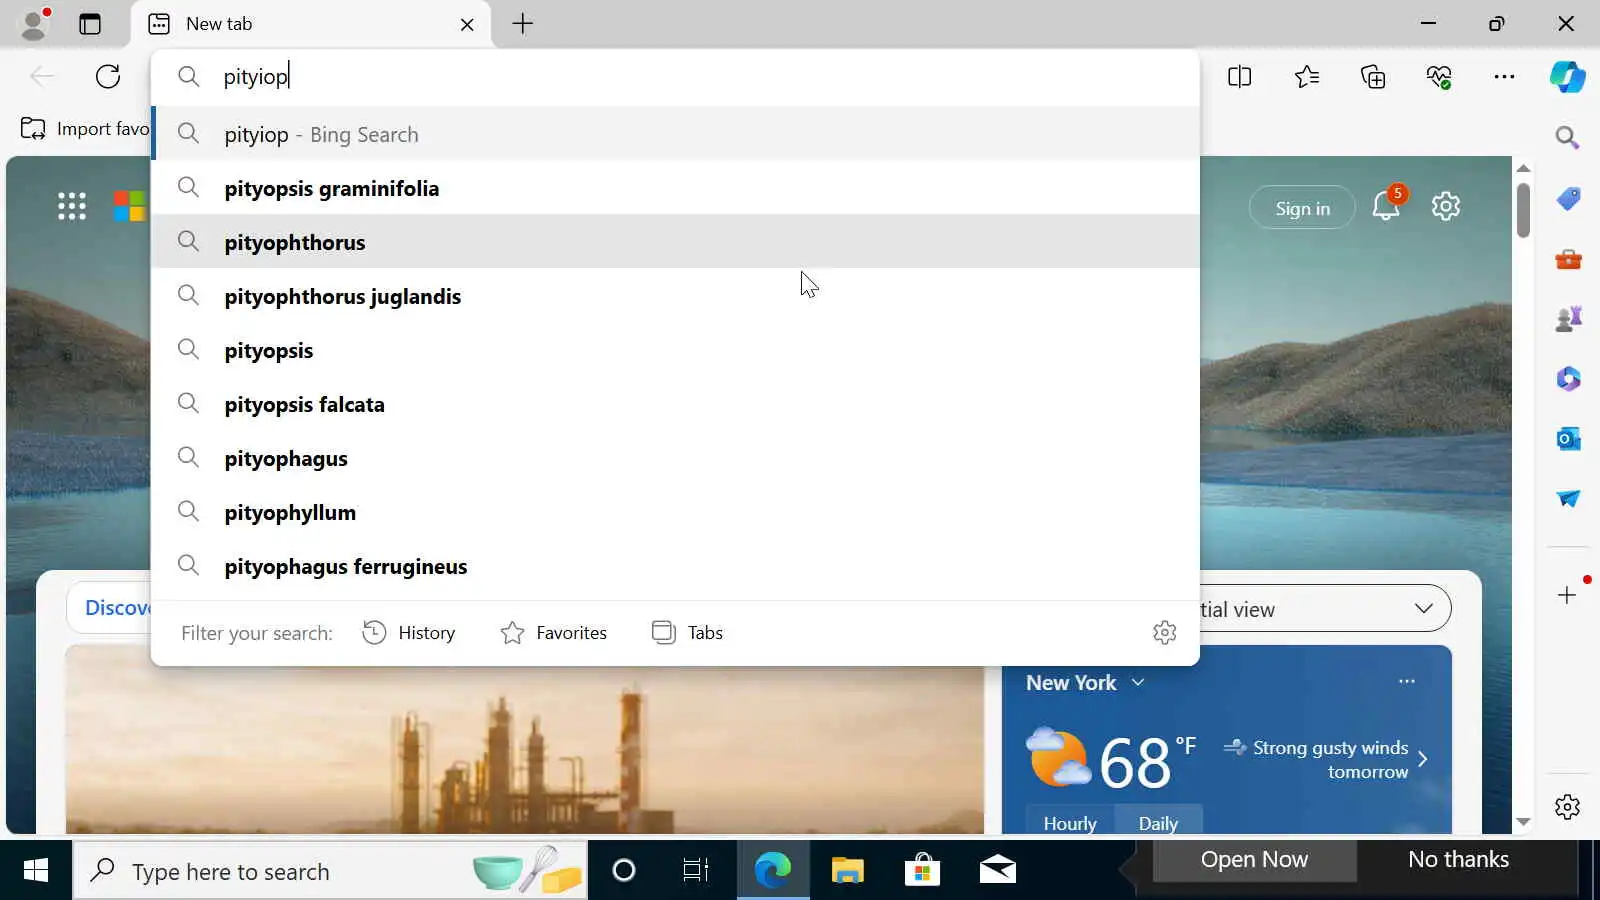
Task: Open a new tab with plus button
Action: coord(523,24)
